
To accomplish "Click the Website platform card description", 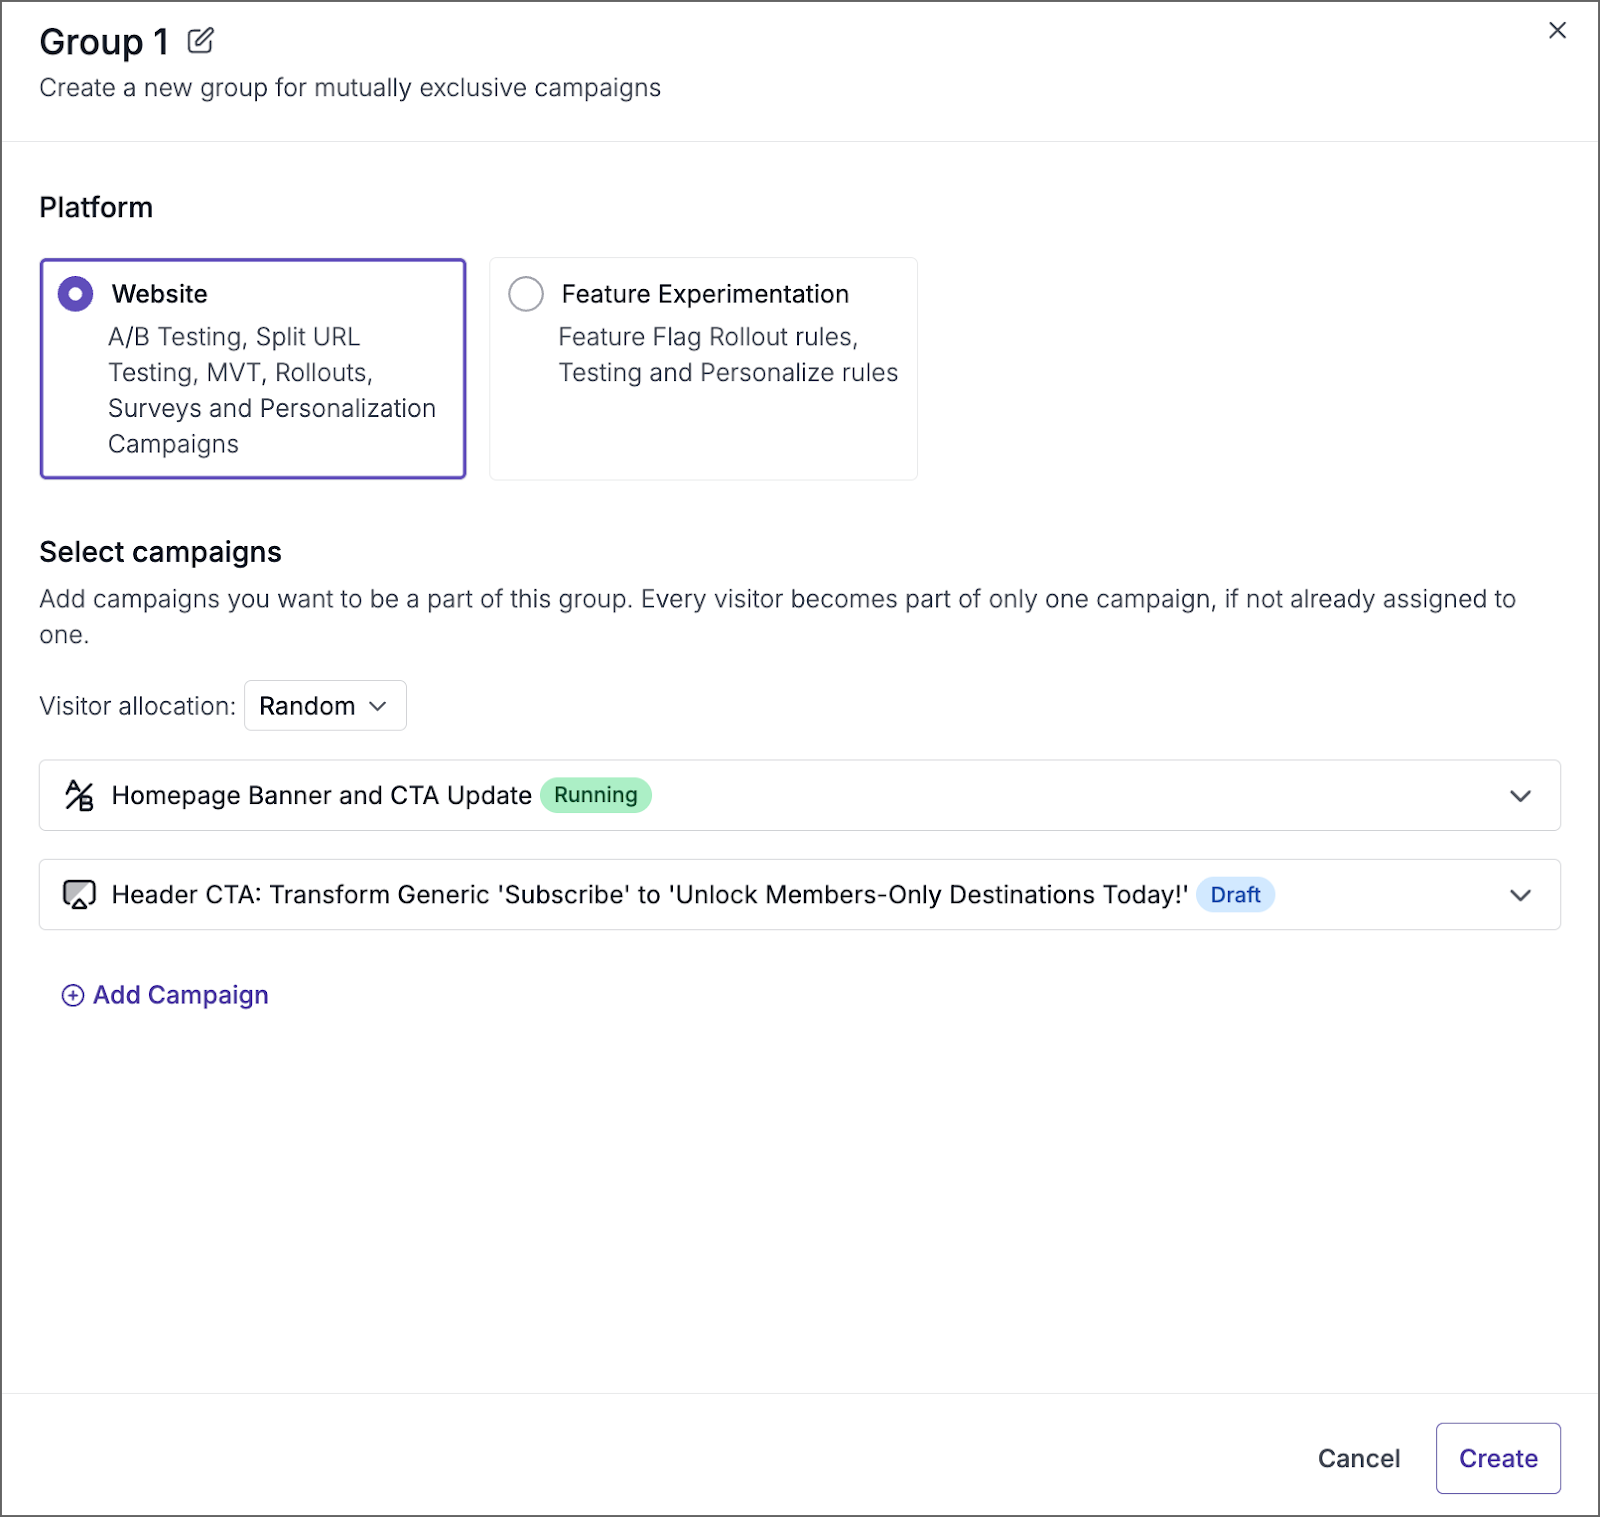I will coord(271,390).
